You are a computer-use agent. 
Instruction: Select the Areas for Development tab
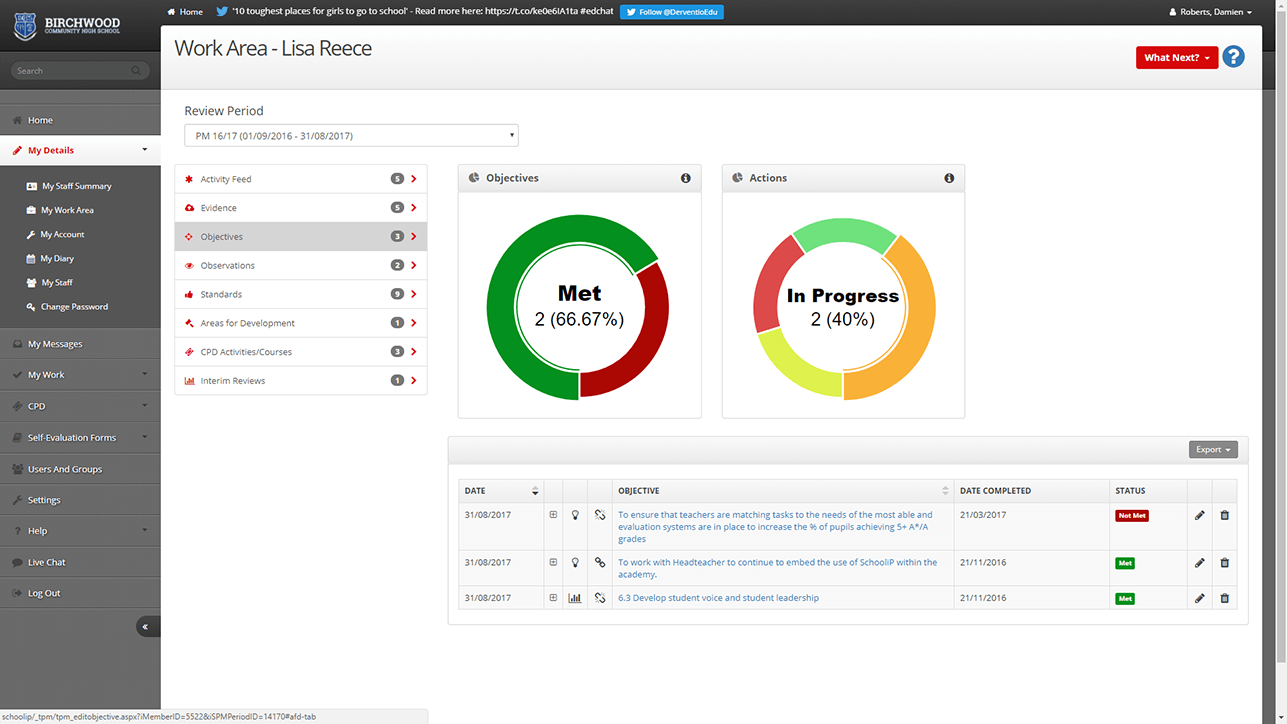click(x=301, y=323)
